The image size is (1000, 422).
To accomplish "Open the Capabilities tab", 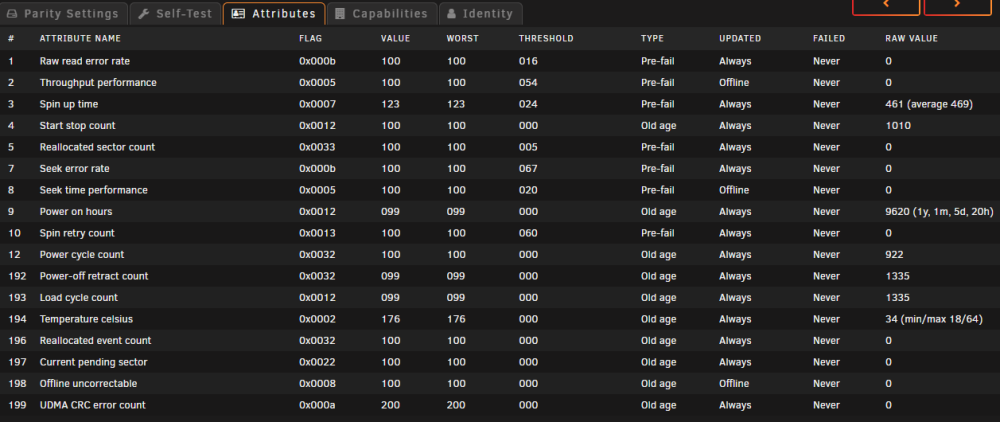I will tap(381, 13).
